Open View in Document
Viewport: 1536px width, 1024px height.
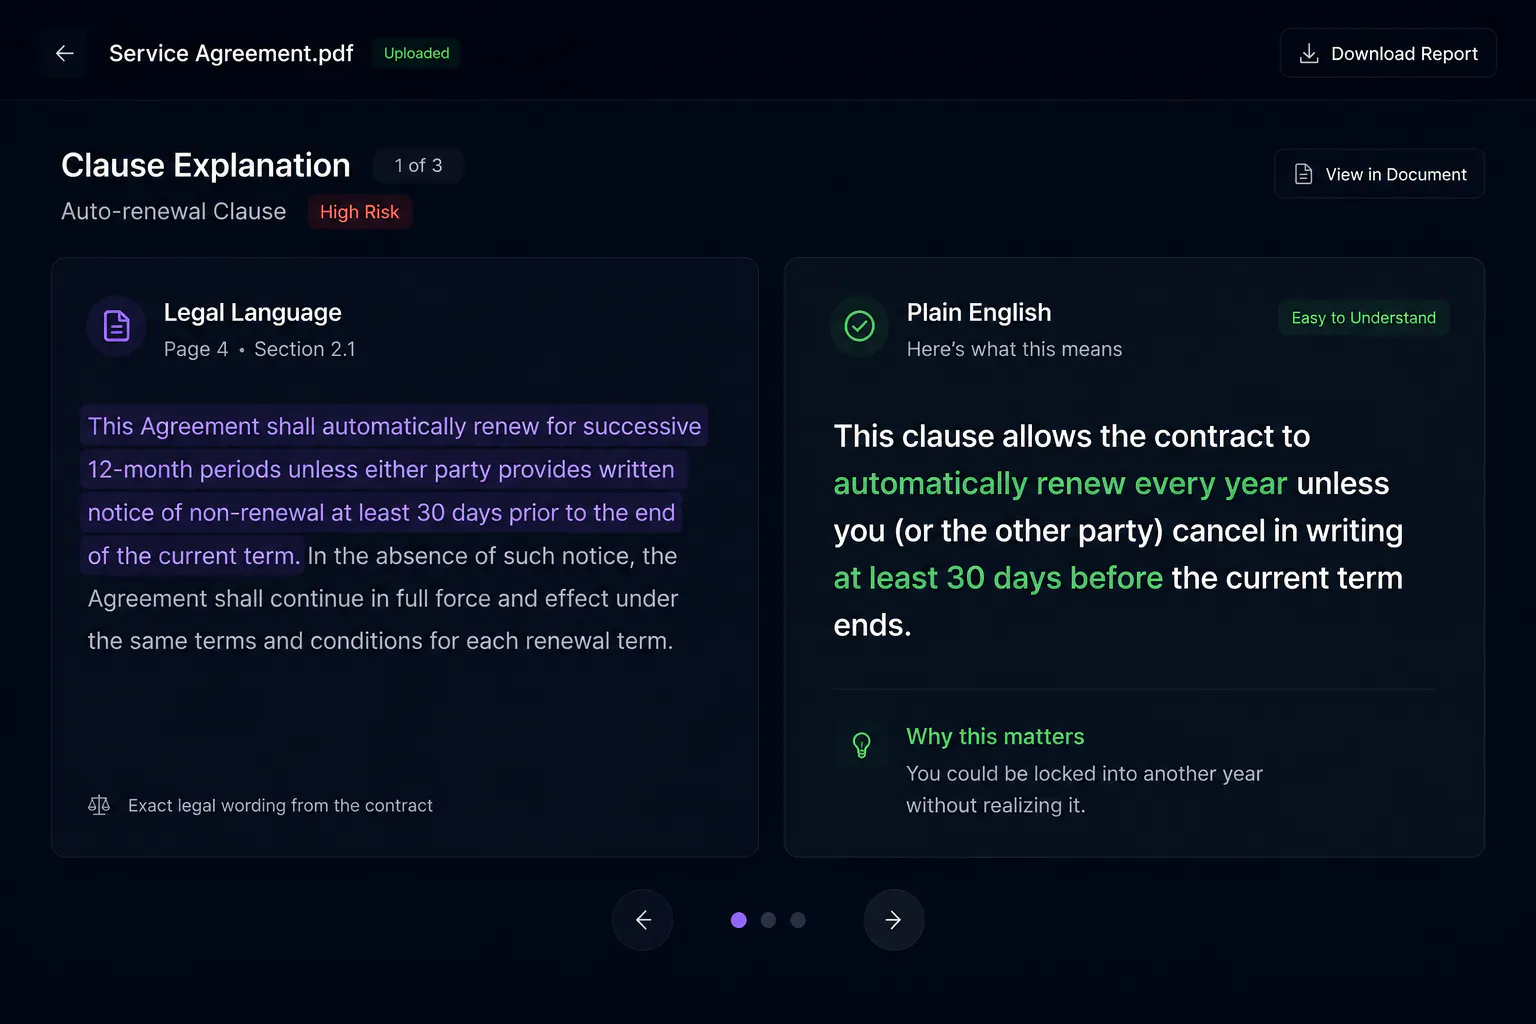[x=1379, y=174]
